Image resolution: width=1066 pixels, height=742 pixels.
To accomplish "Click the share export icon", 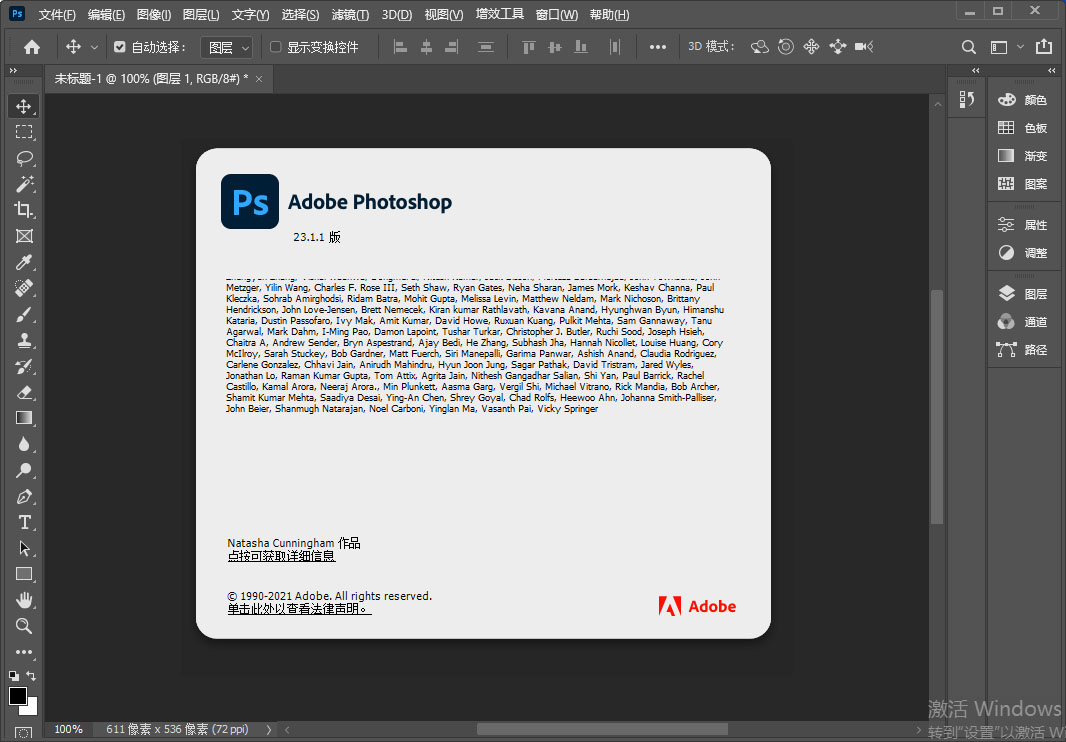I will (1044, 46).
